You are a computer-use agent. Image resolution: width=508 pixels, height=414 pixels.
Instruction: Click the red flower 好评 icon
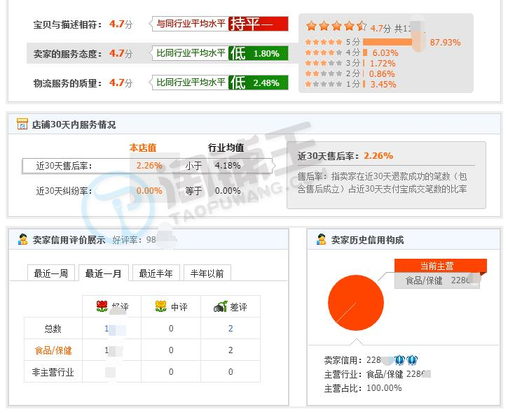(102, 306)
